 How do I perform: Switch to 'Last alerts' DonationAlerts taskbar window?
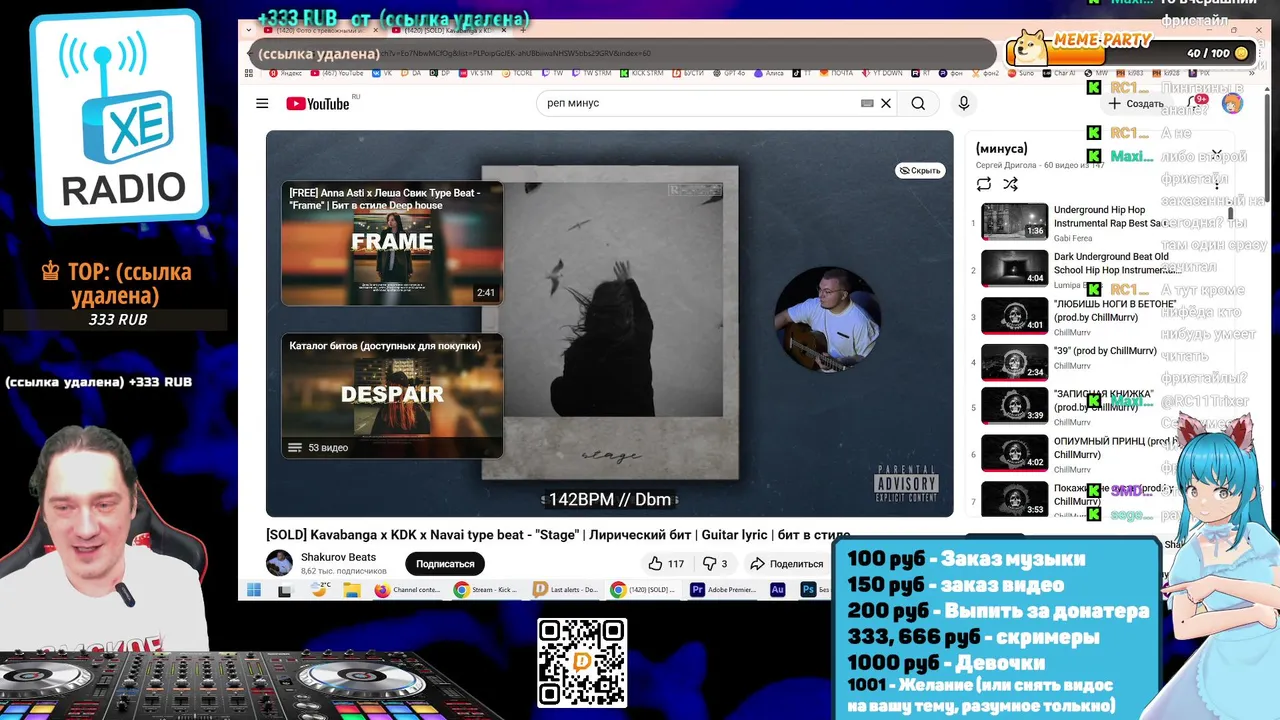[x=566, y=590]
